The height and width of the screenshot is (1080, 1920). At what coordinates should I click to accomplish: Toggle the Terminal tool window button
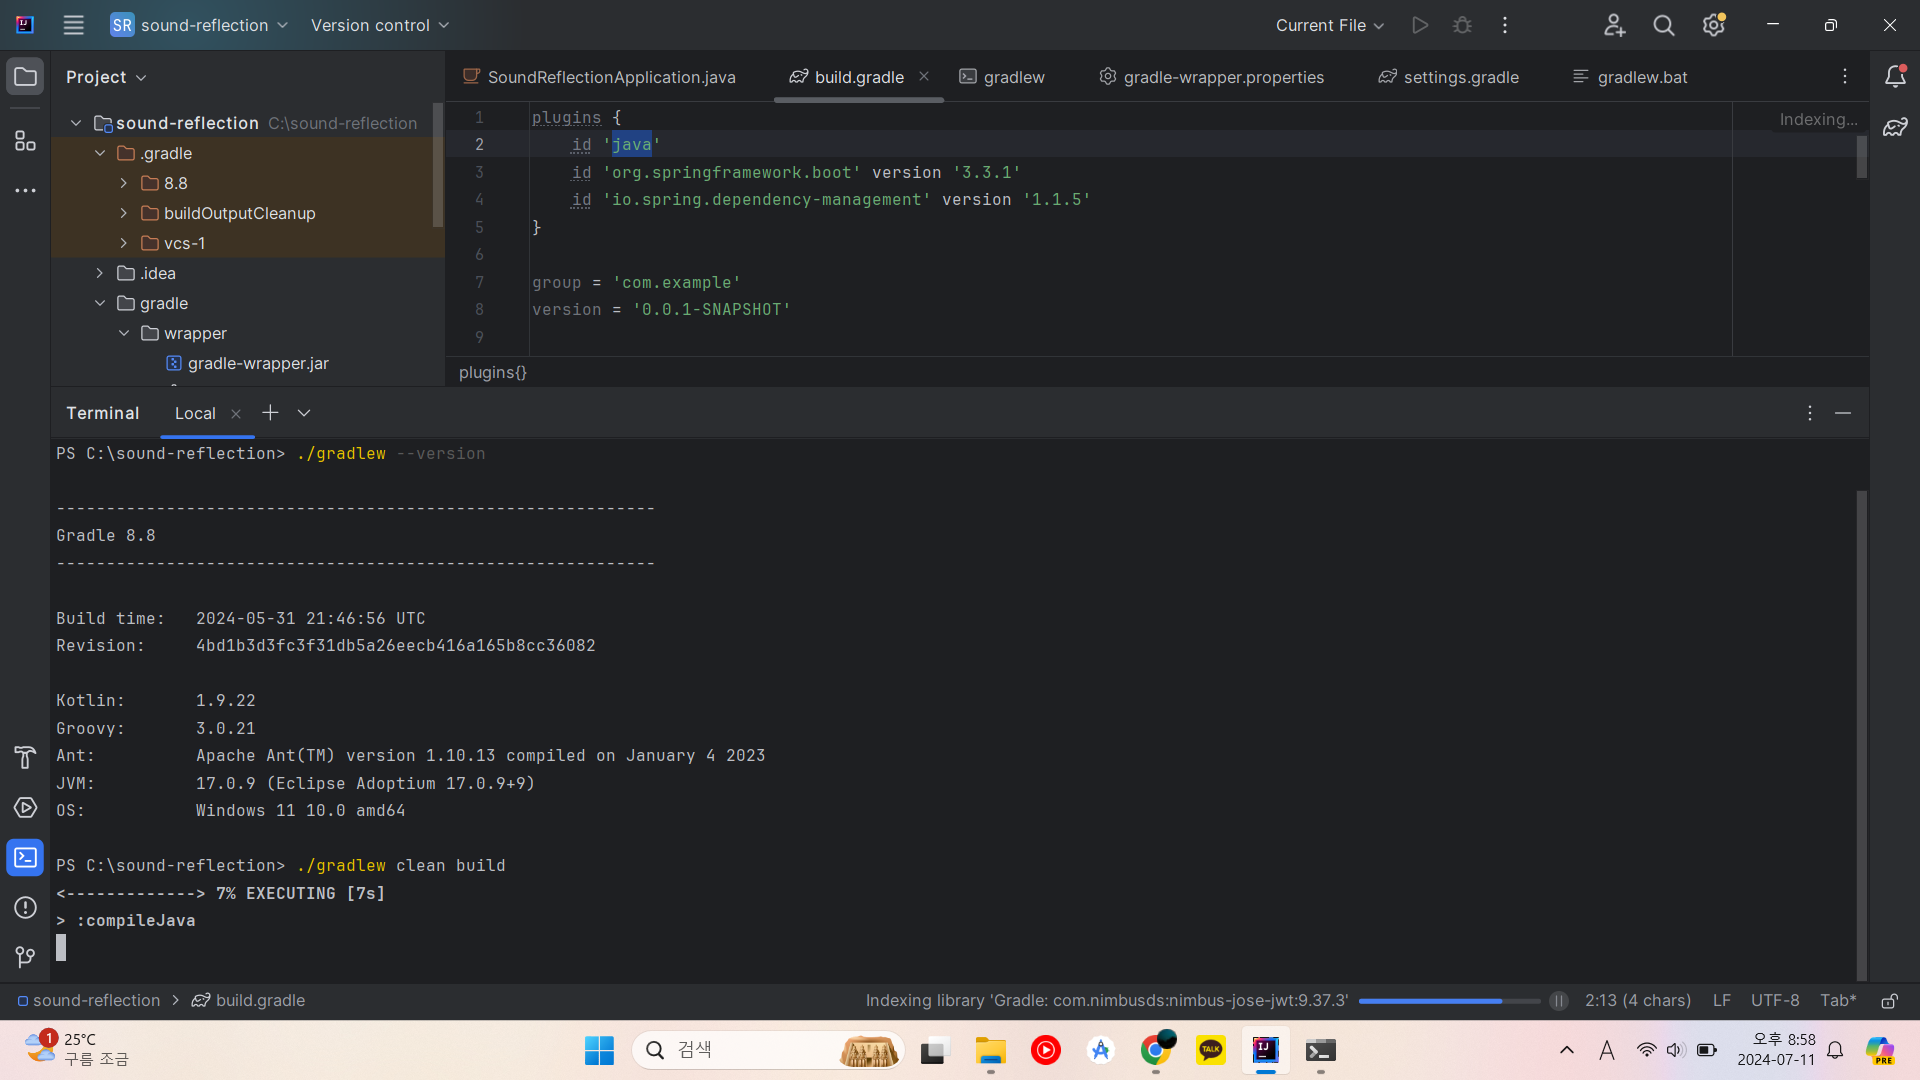click(25, 858)
